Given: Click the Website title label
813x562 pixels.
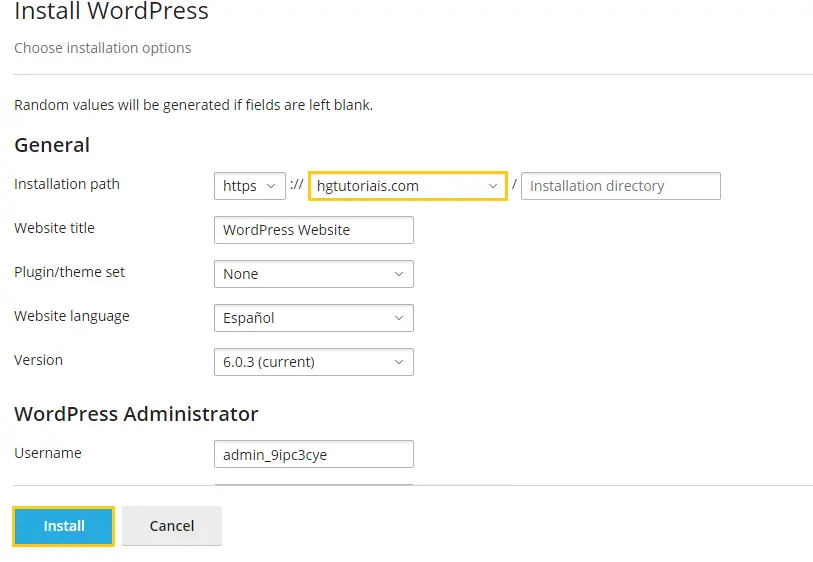Looking at the screenshot, I should click(54, 228).
